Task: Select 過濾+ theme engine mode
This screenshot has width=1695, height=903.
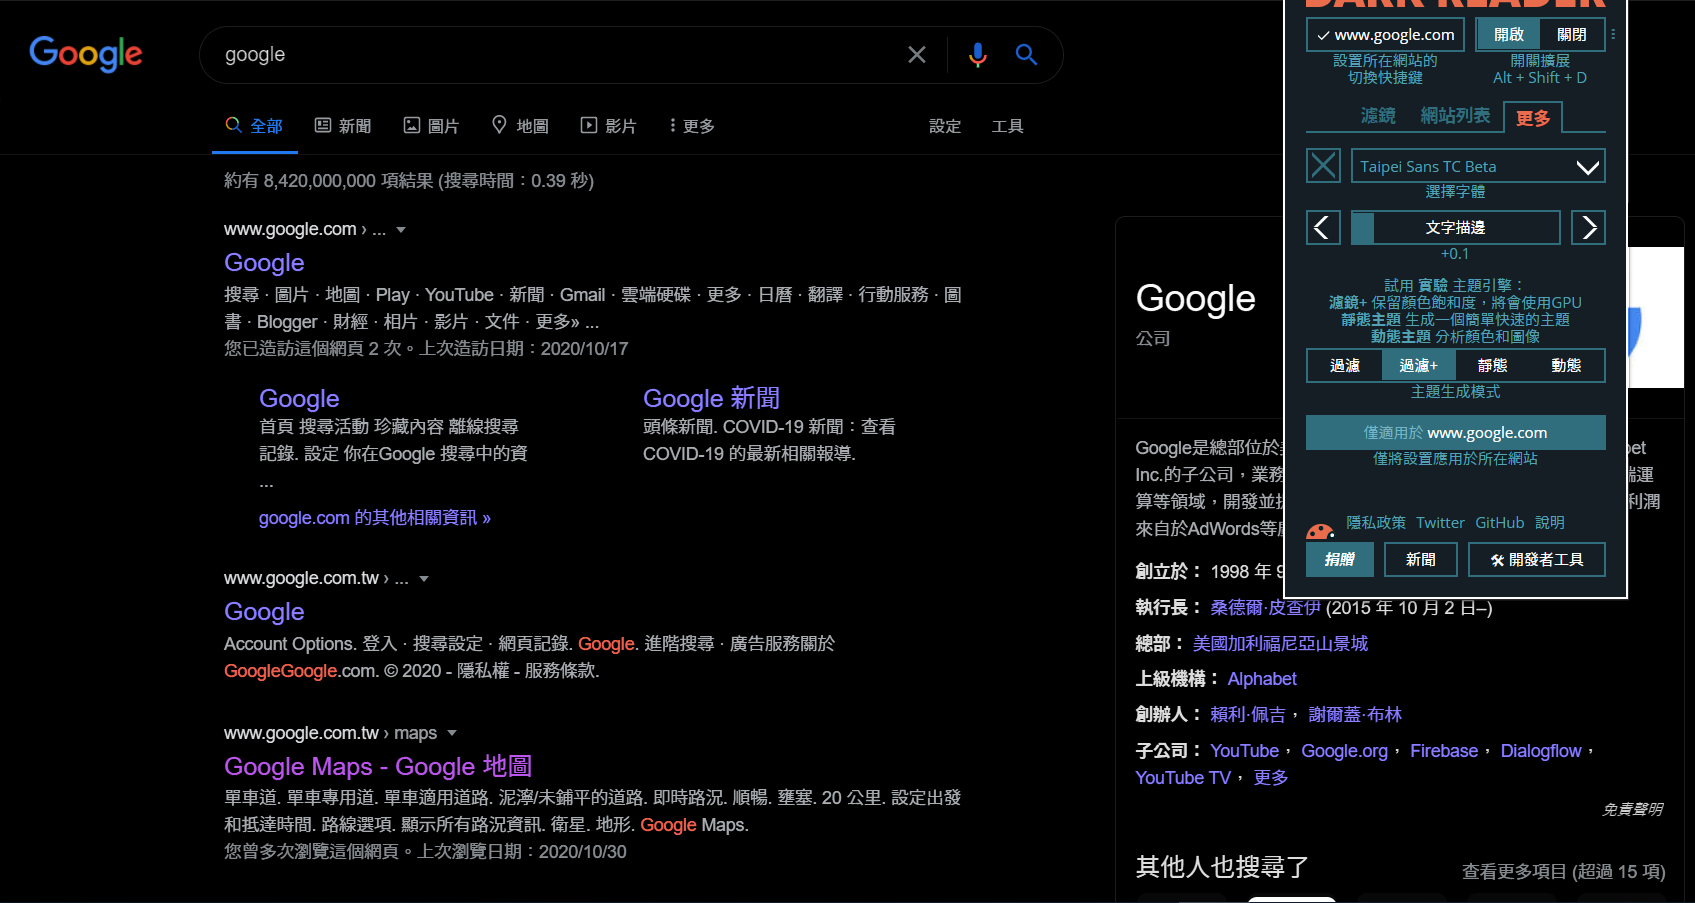Action: tap(1418, 366)
